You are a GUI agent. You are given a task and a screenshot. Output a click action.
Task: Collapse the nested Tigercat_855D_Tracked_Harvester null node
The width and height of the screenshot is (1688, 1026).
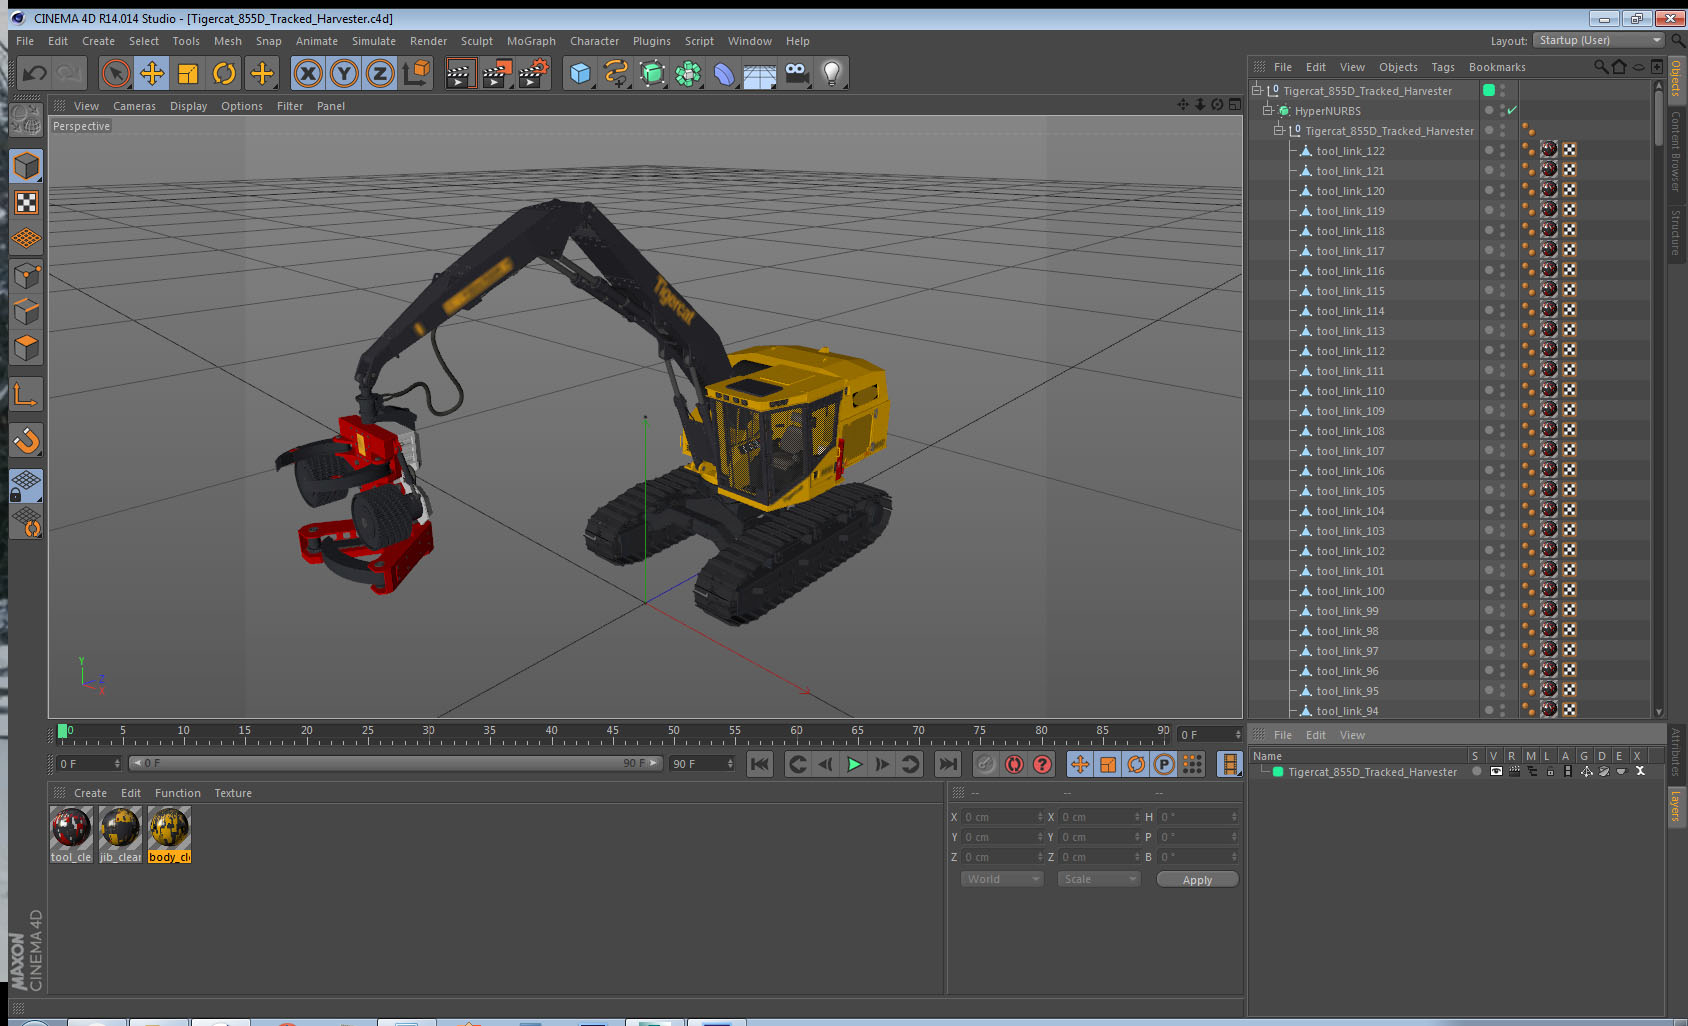(x=1278, y=130)
